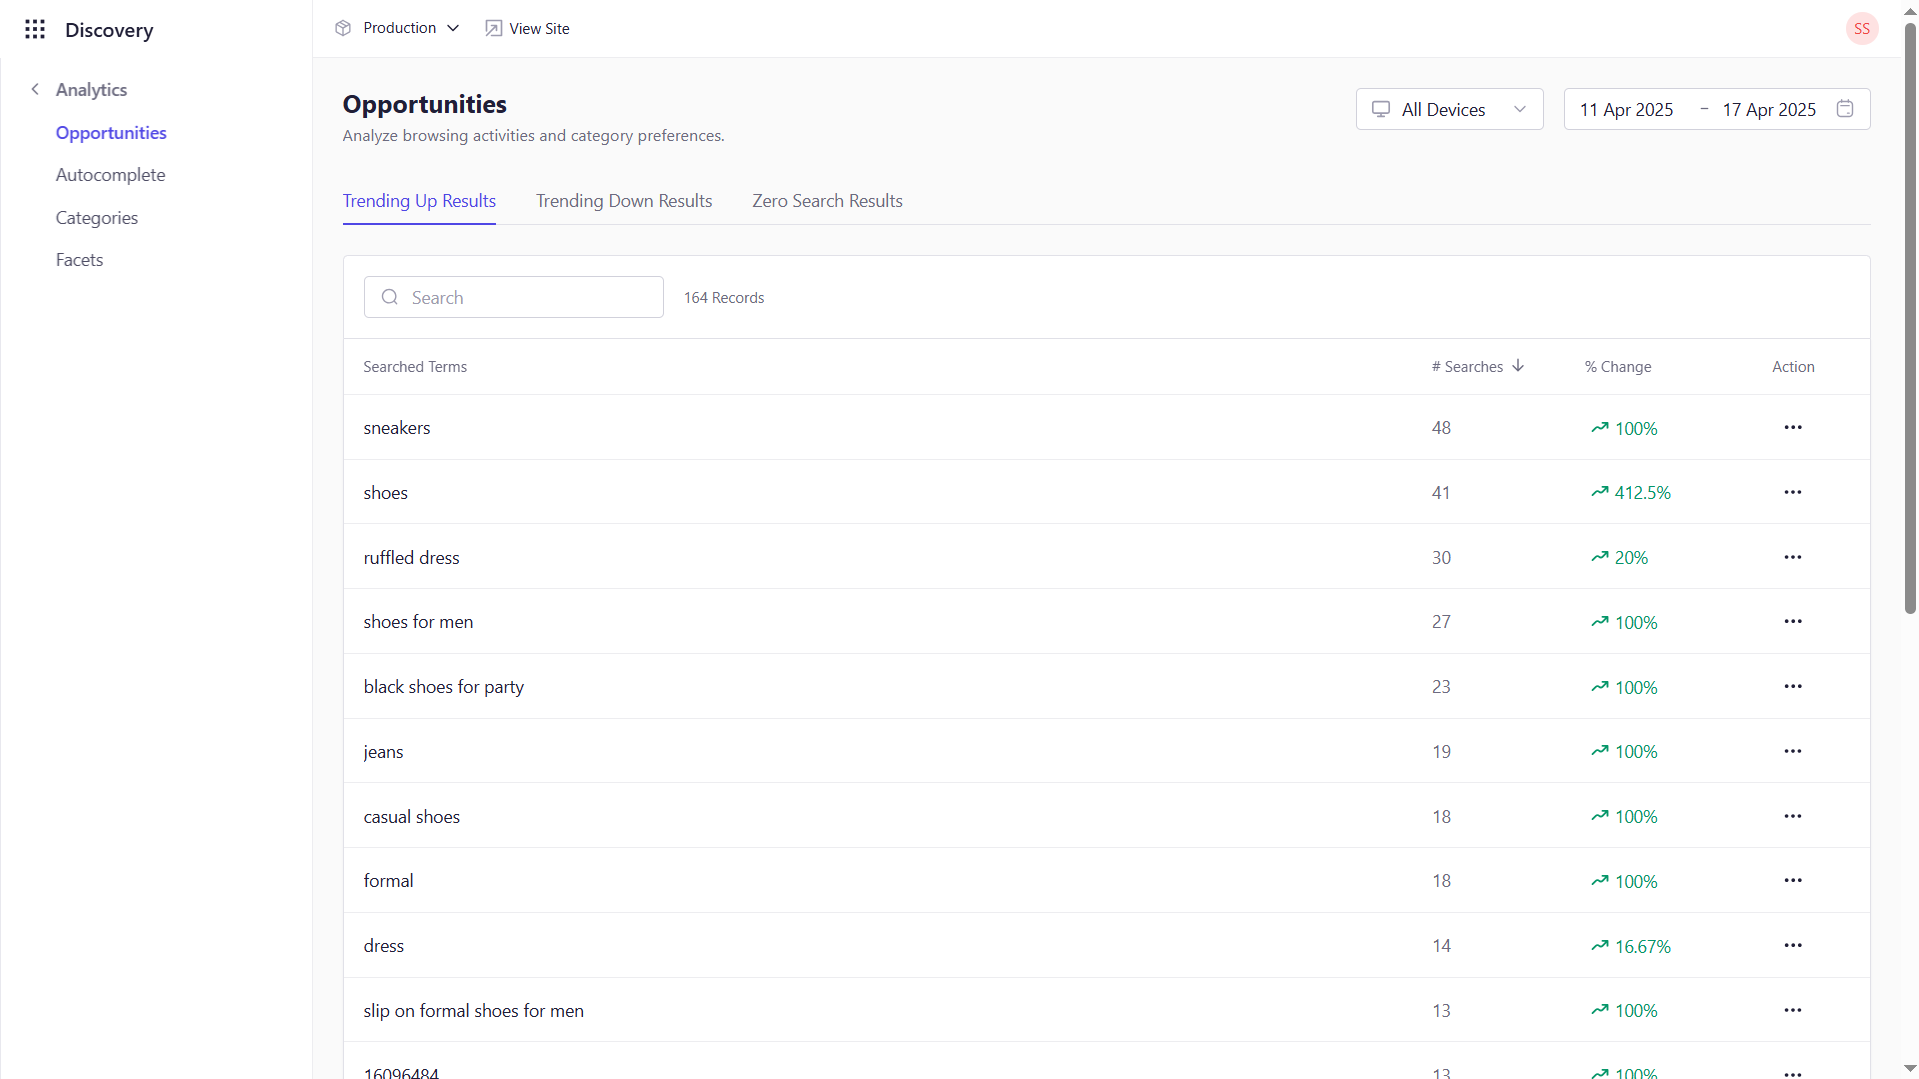This screenshot has width=1919, height=1079.
Task: Open the All Devices dropdown
Action: pos(1449,109)
